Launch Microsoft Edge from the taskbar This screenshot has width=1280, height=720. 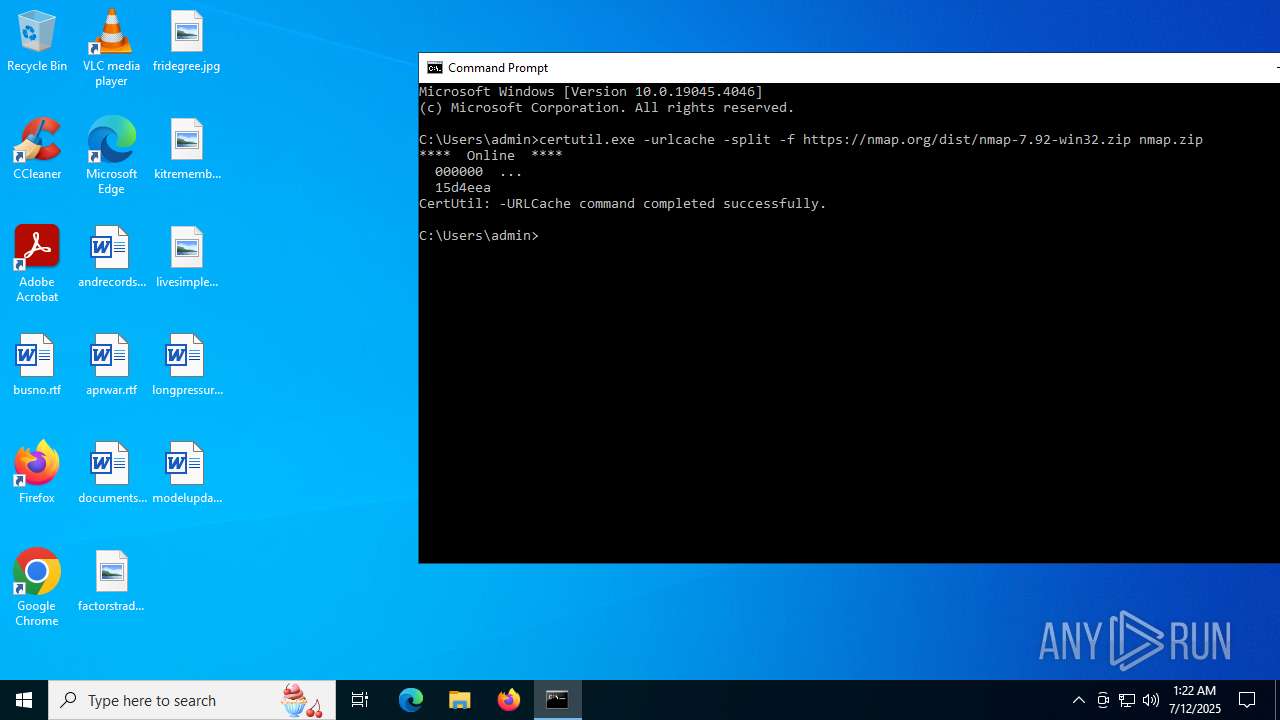tap(411, 700)
